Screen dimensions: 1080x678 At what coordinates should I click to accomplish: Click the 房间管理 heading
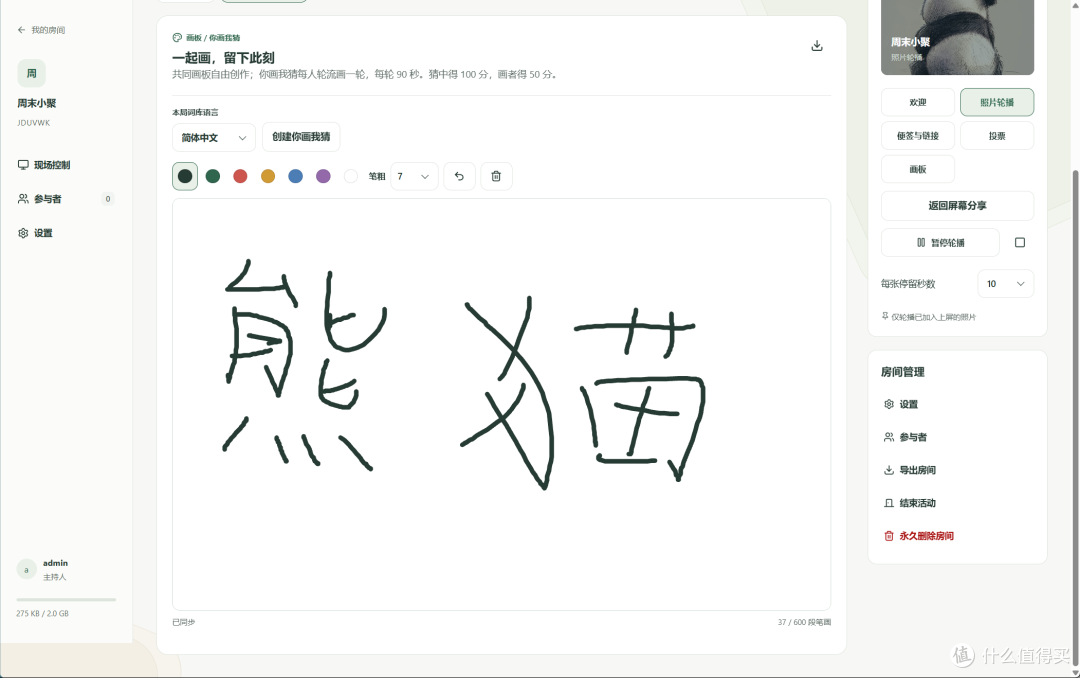902,372
